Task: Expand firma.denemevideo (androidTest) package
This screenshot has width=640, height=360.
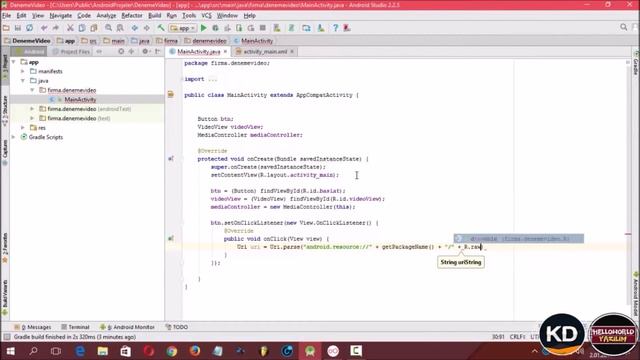Action: [32, 109]
